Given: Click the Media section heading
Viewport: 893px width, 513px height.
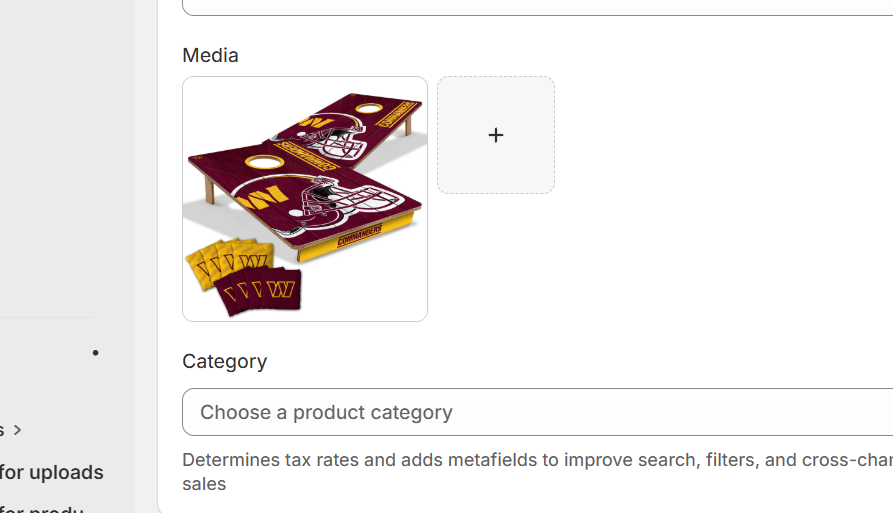Looking at the screenshot, I should tap(210, 55).
